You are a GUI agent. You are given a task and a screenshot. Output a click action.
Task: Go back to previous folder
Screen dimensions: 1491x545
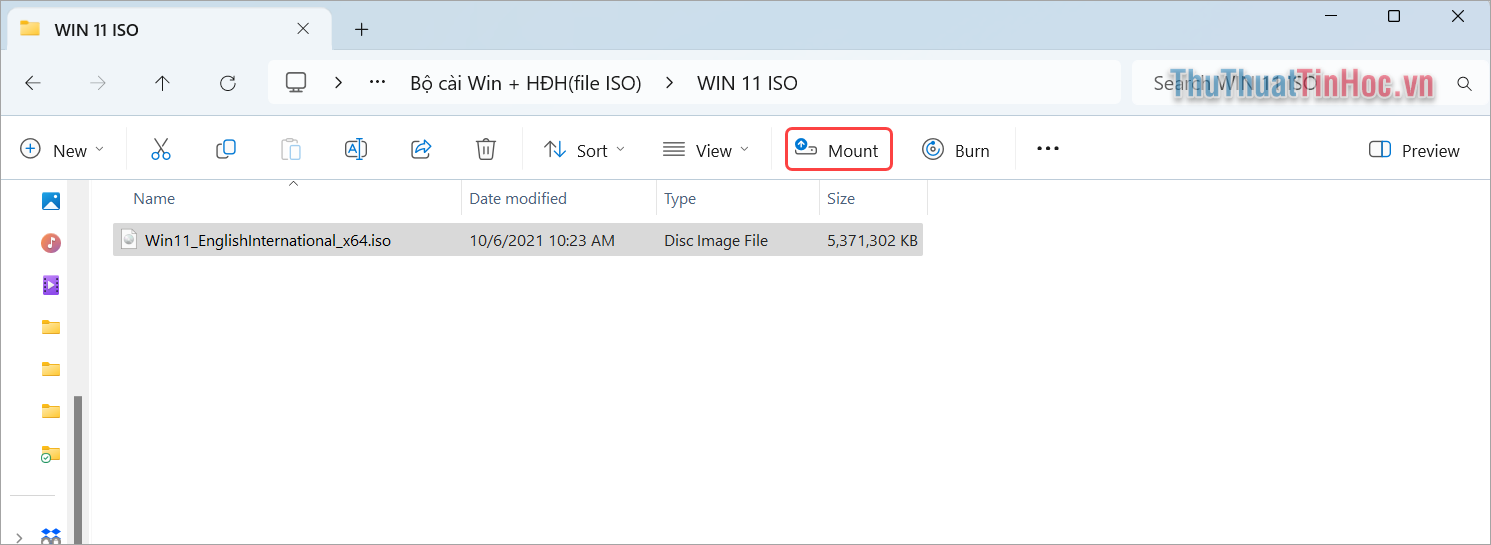33,83
